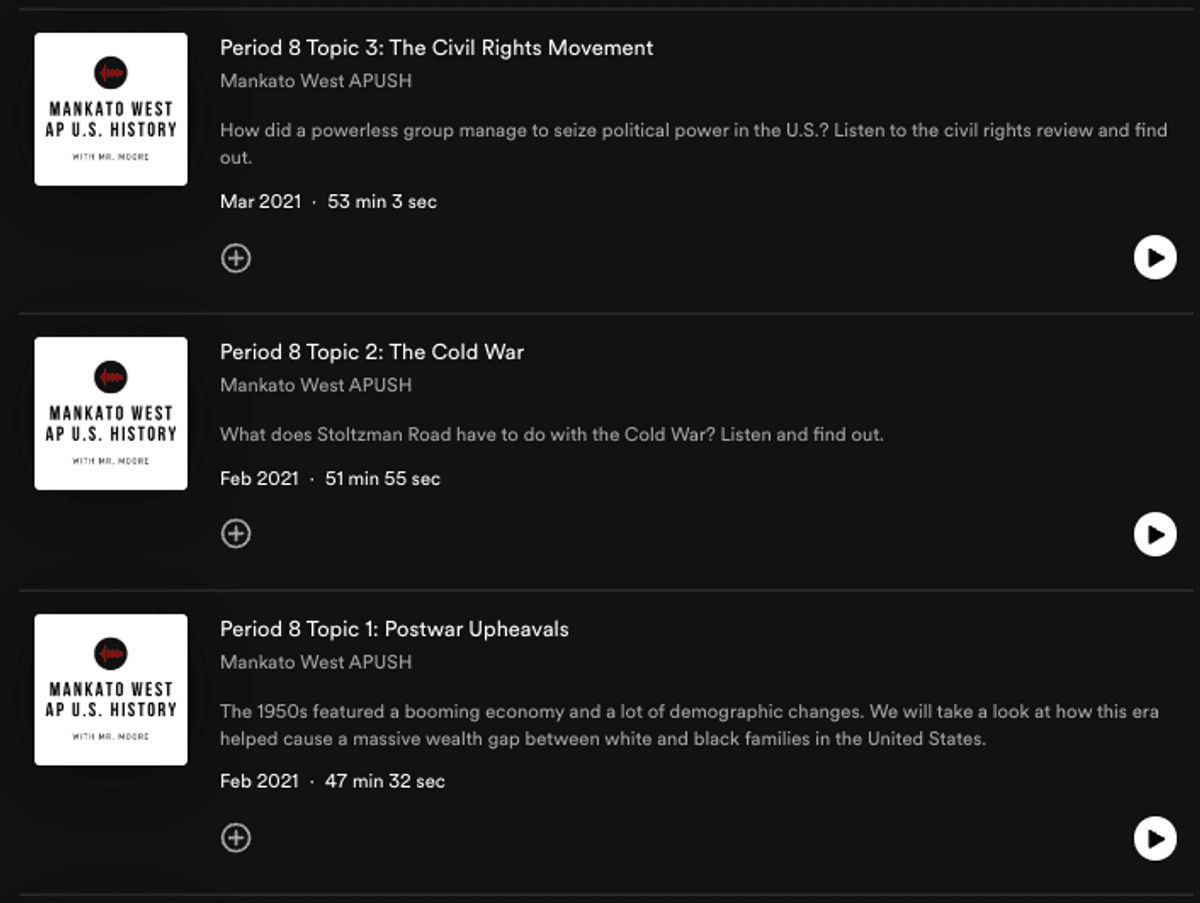Viewport: 1200px width, 903px height.
Task: Add Civil Rights Movement episode to library
Action: pyautogui.click(x=236, y=258)
